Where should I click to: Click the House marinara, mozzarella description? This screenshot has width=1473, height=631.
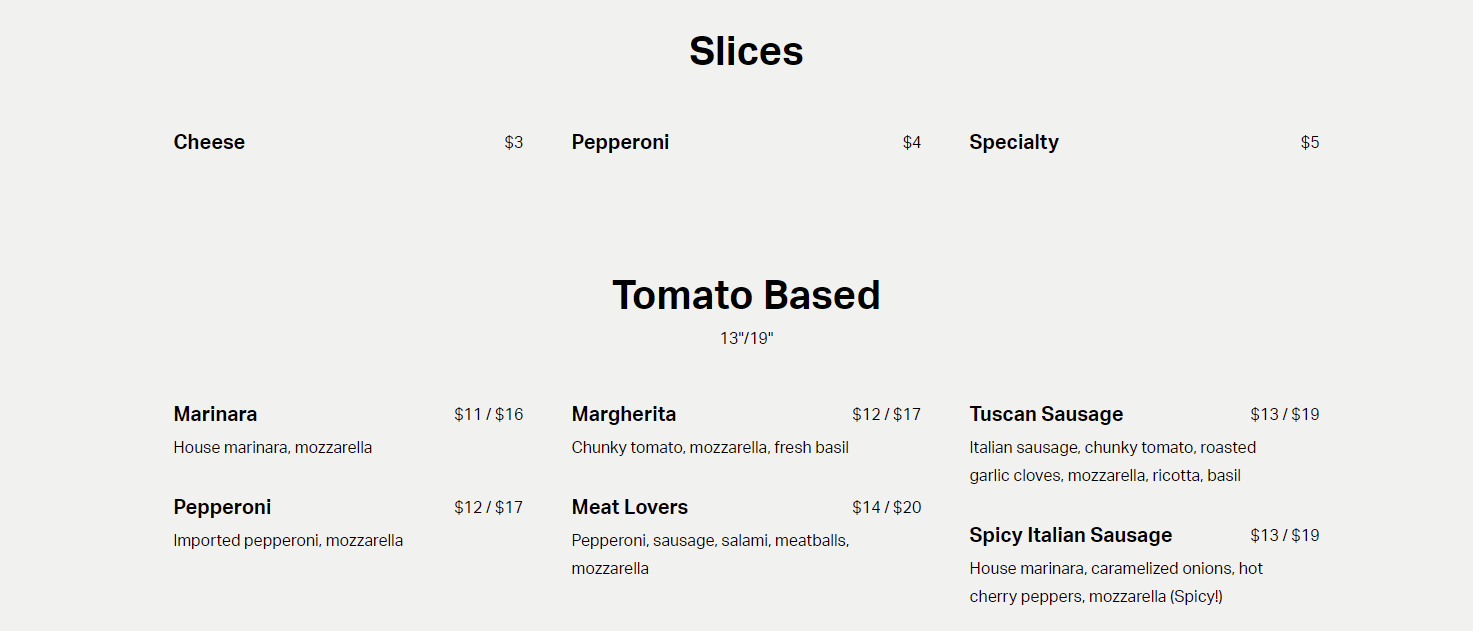[272, 447]
